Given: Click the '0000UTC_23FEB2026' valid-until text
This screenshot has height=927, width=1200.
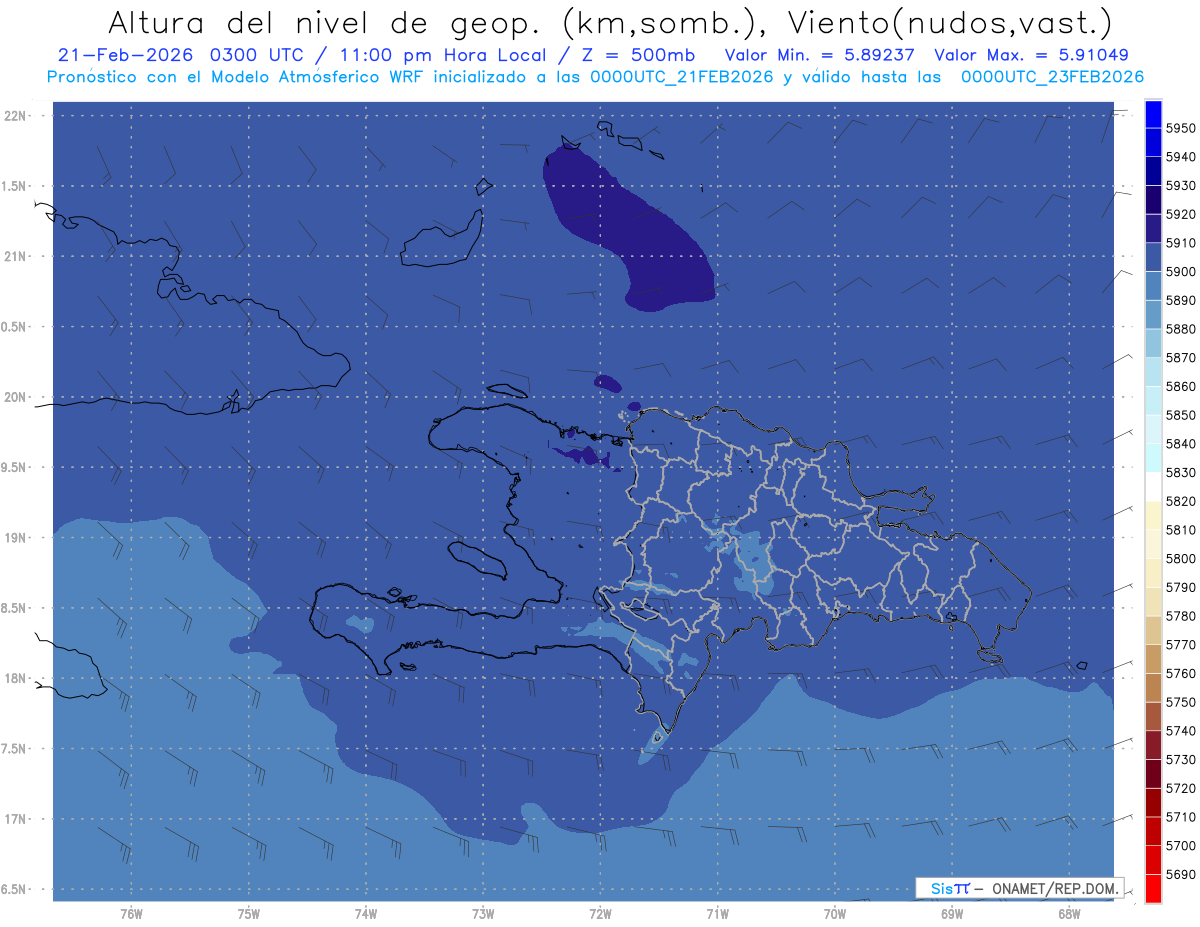Looking at the screenshot, I should click(x=1052, y=76).
